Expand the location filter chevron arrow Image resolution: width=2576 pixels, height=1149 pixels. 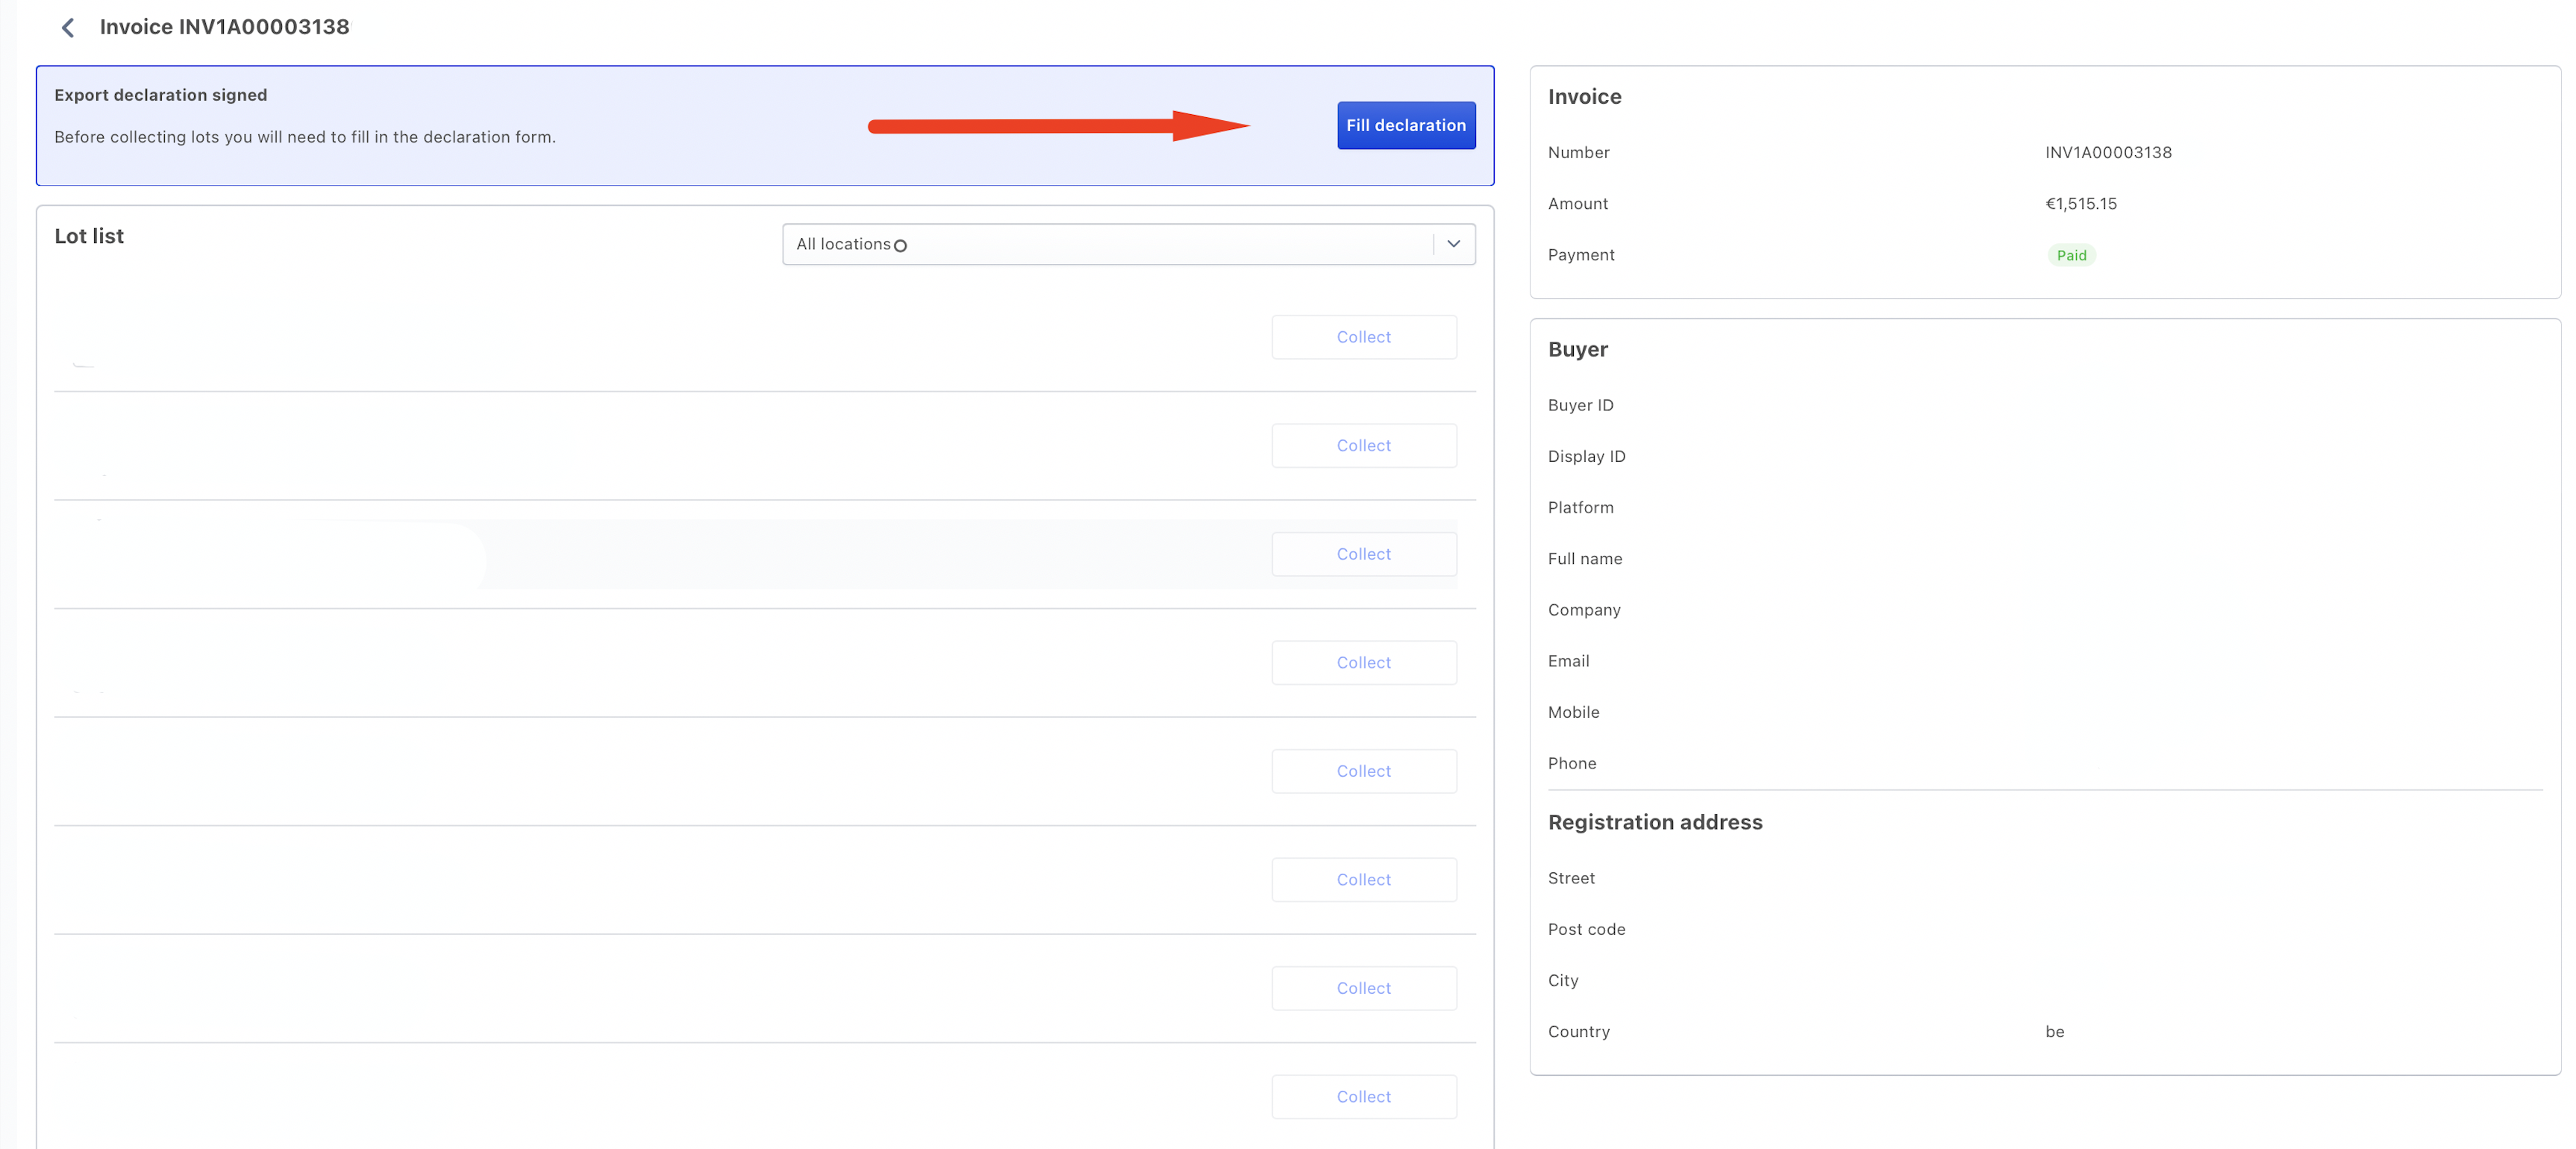(1453, 244)
